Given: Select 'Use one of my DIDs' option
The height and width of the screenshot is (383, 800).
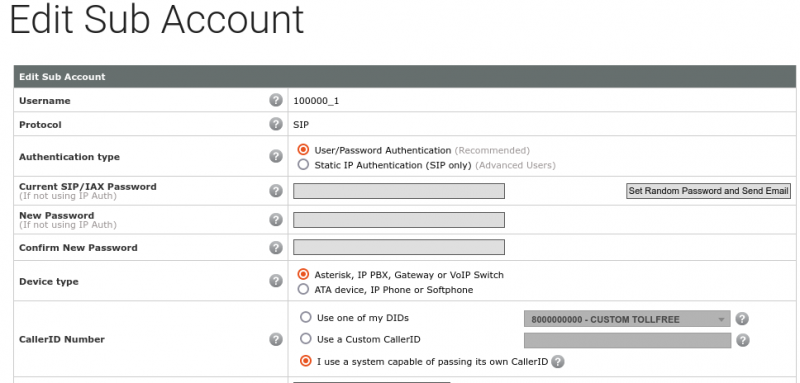Looking at the screenshot, I should [x=305, y=317].
